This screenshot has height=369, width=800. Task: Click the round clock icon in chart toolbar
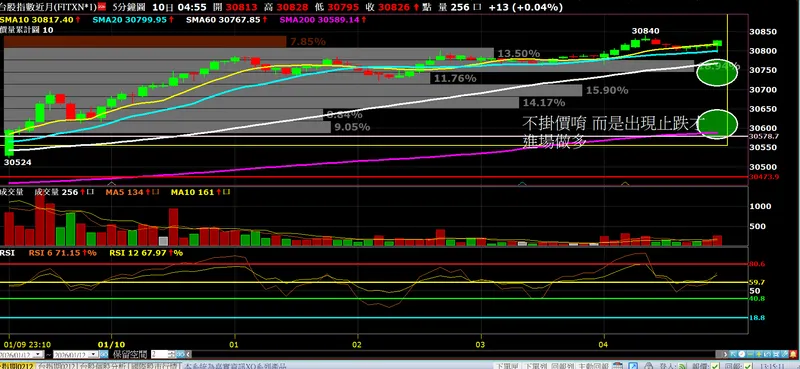pos(742,354)
